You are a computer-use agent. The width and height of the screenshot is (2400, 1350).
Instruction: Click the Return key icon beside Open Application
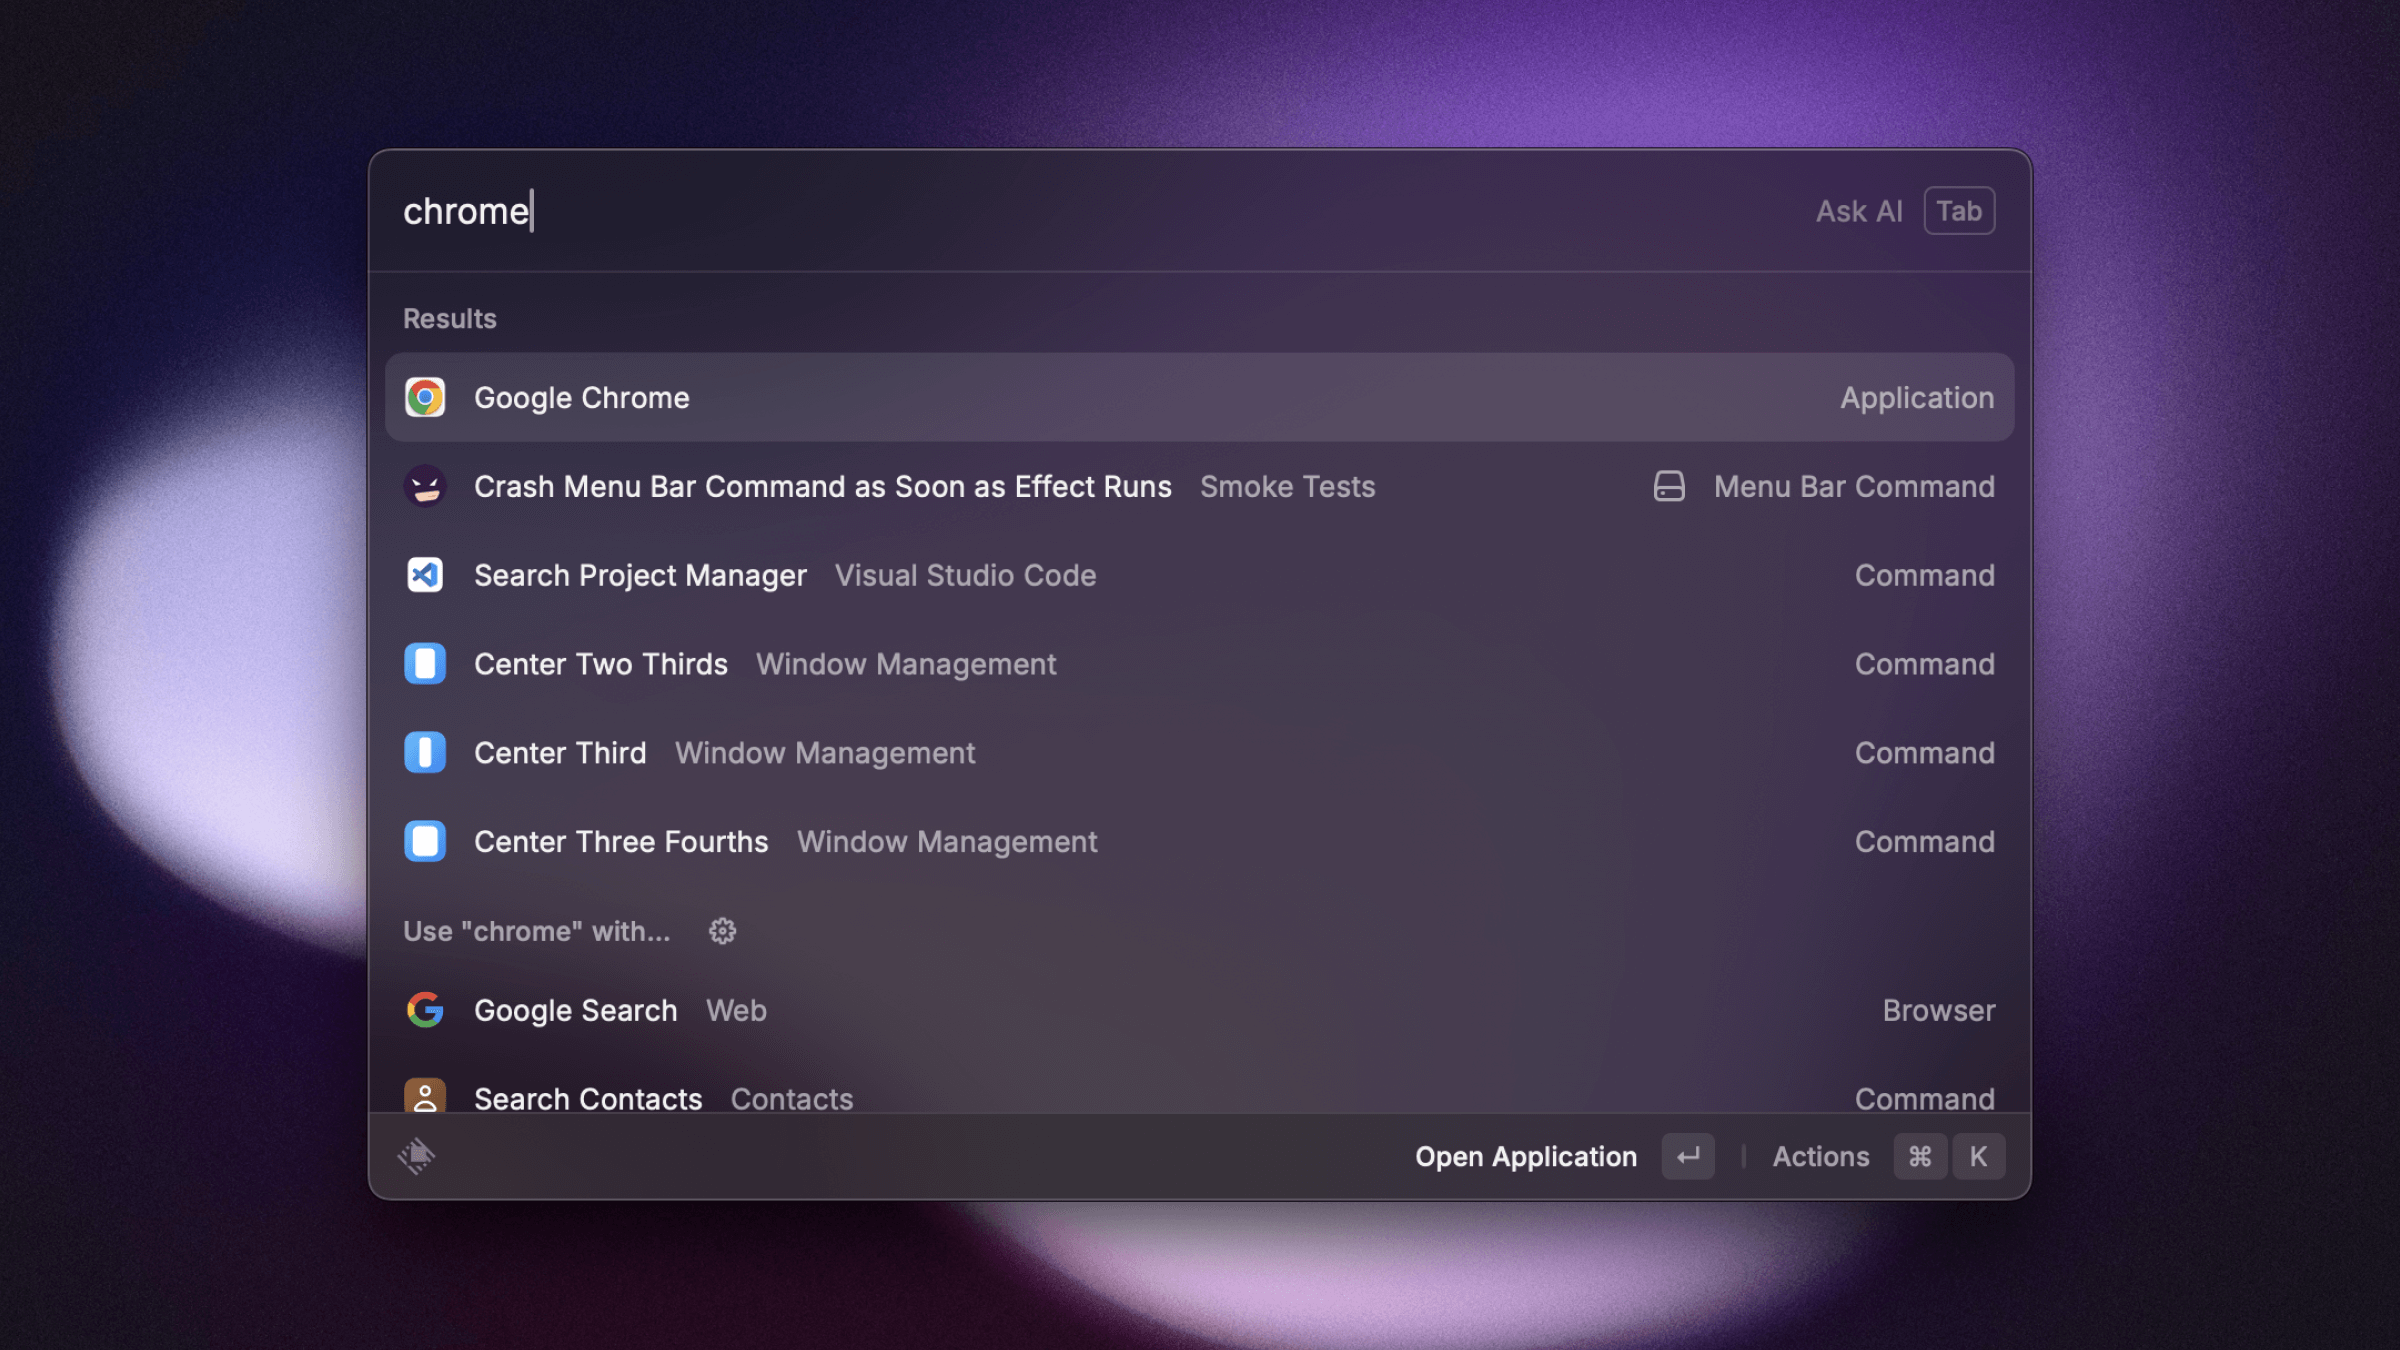pyautogui.click(x=1688, y=1156)
